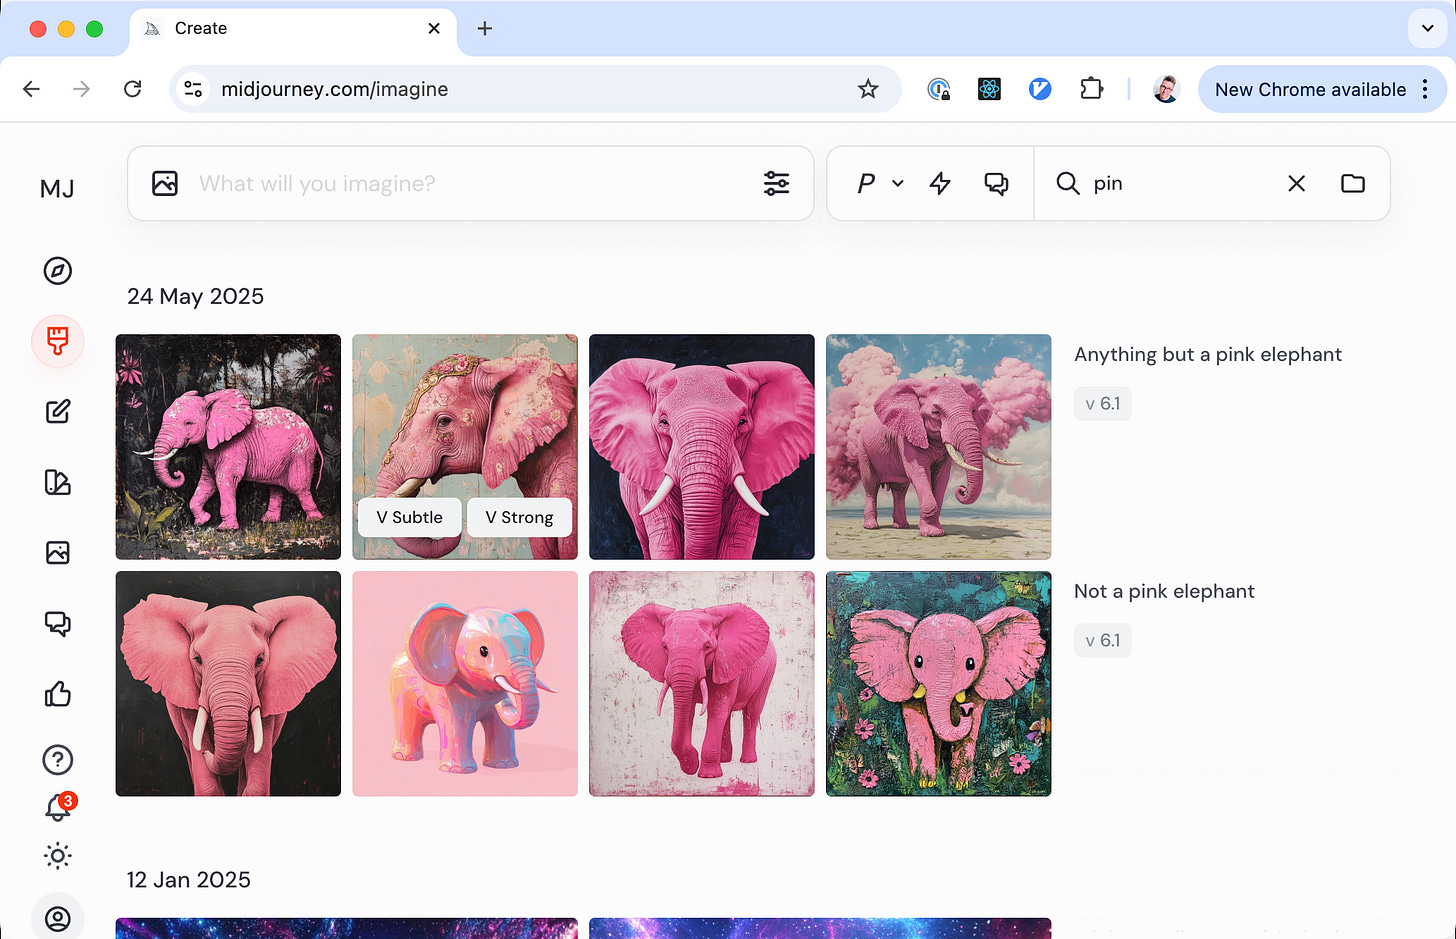Open the Explore compass icon in sidebar
The height and width of the screenshot is (939, 1456).
[x=58, y=271]
